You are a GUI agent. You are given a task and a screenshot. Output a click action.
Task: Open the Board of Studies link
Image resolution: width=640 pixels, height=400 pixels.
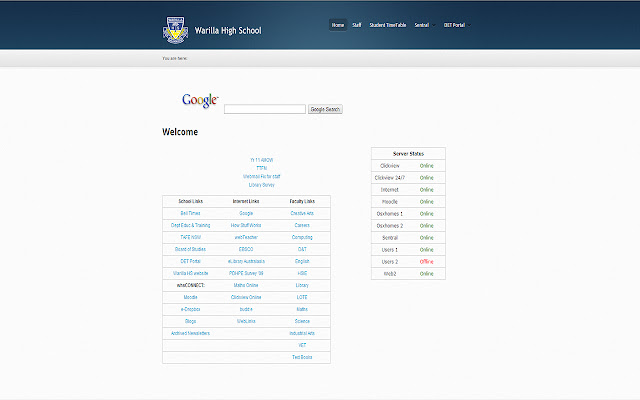tap(191, 249)
